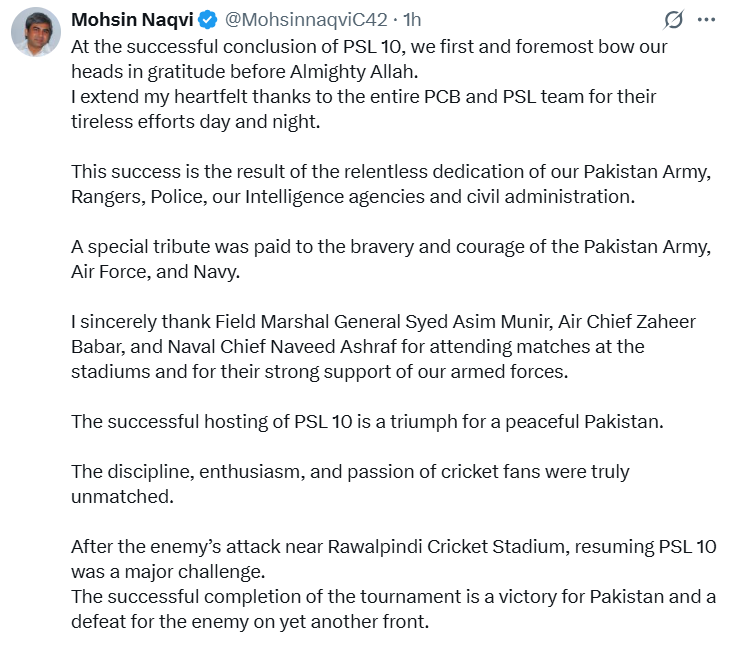
Task: Click the line mentioning Naval Chief Naveed Ashraf
Action: (x=358, y=347)
